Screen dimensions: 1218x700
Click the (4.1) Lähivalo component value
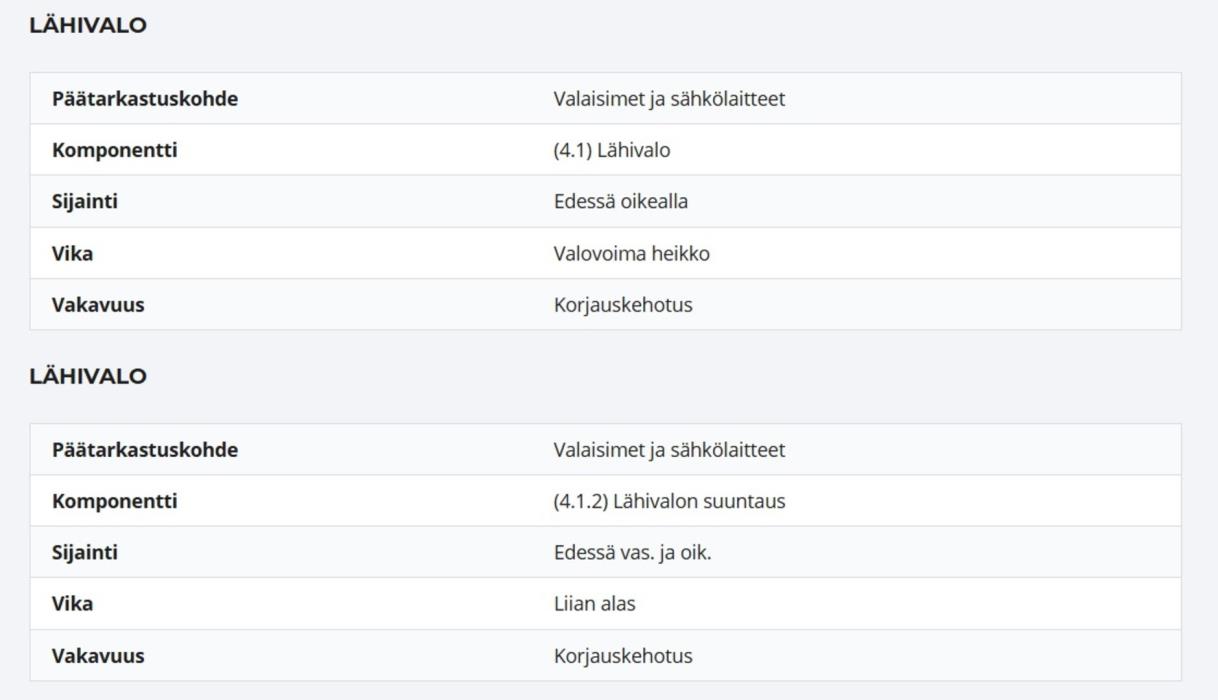pyautogui.click(x=612, y=151)
